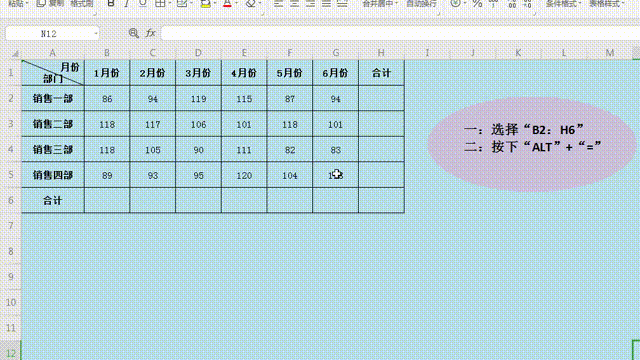Viewport: 640px width, 360px height.
Task: Apply the red font color
Action: point(227,3)
